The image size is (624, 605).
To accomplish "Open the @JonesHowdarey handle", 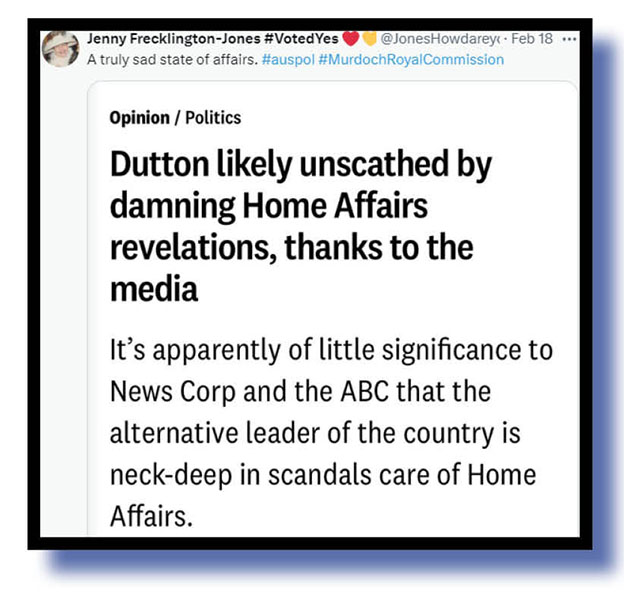I will tap(440, 39).
